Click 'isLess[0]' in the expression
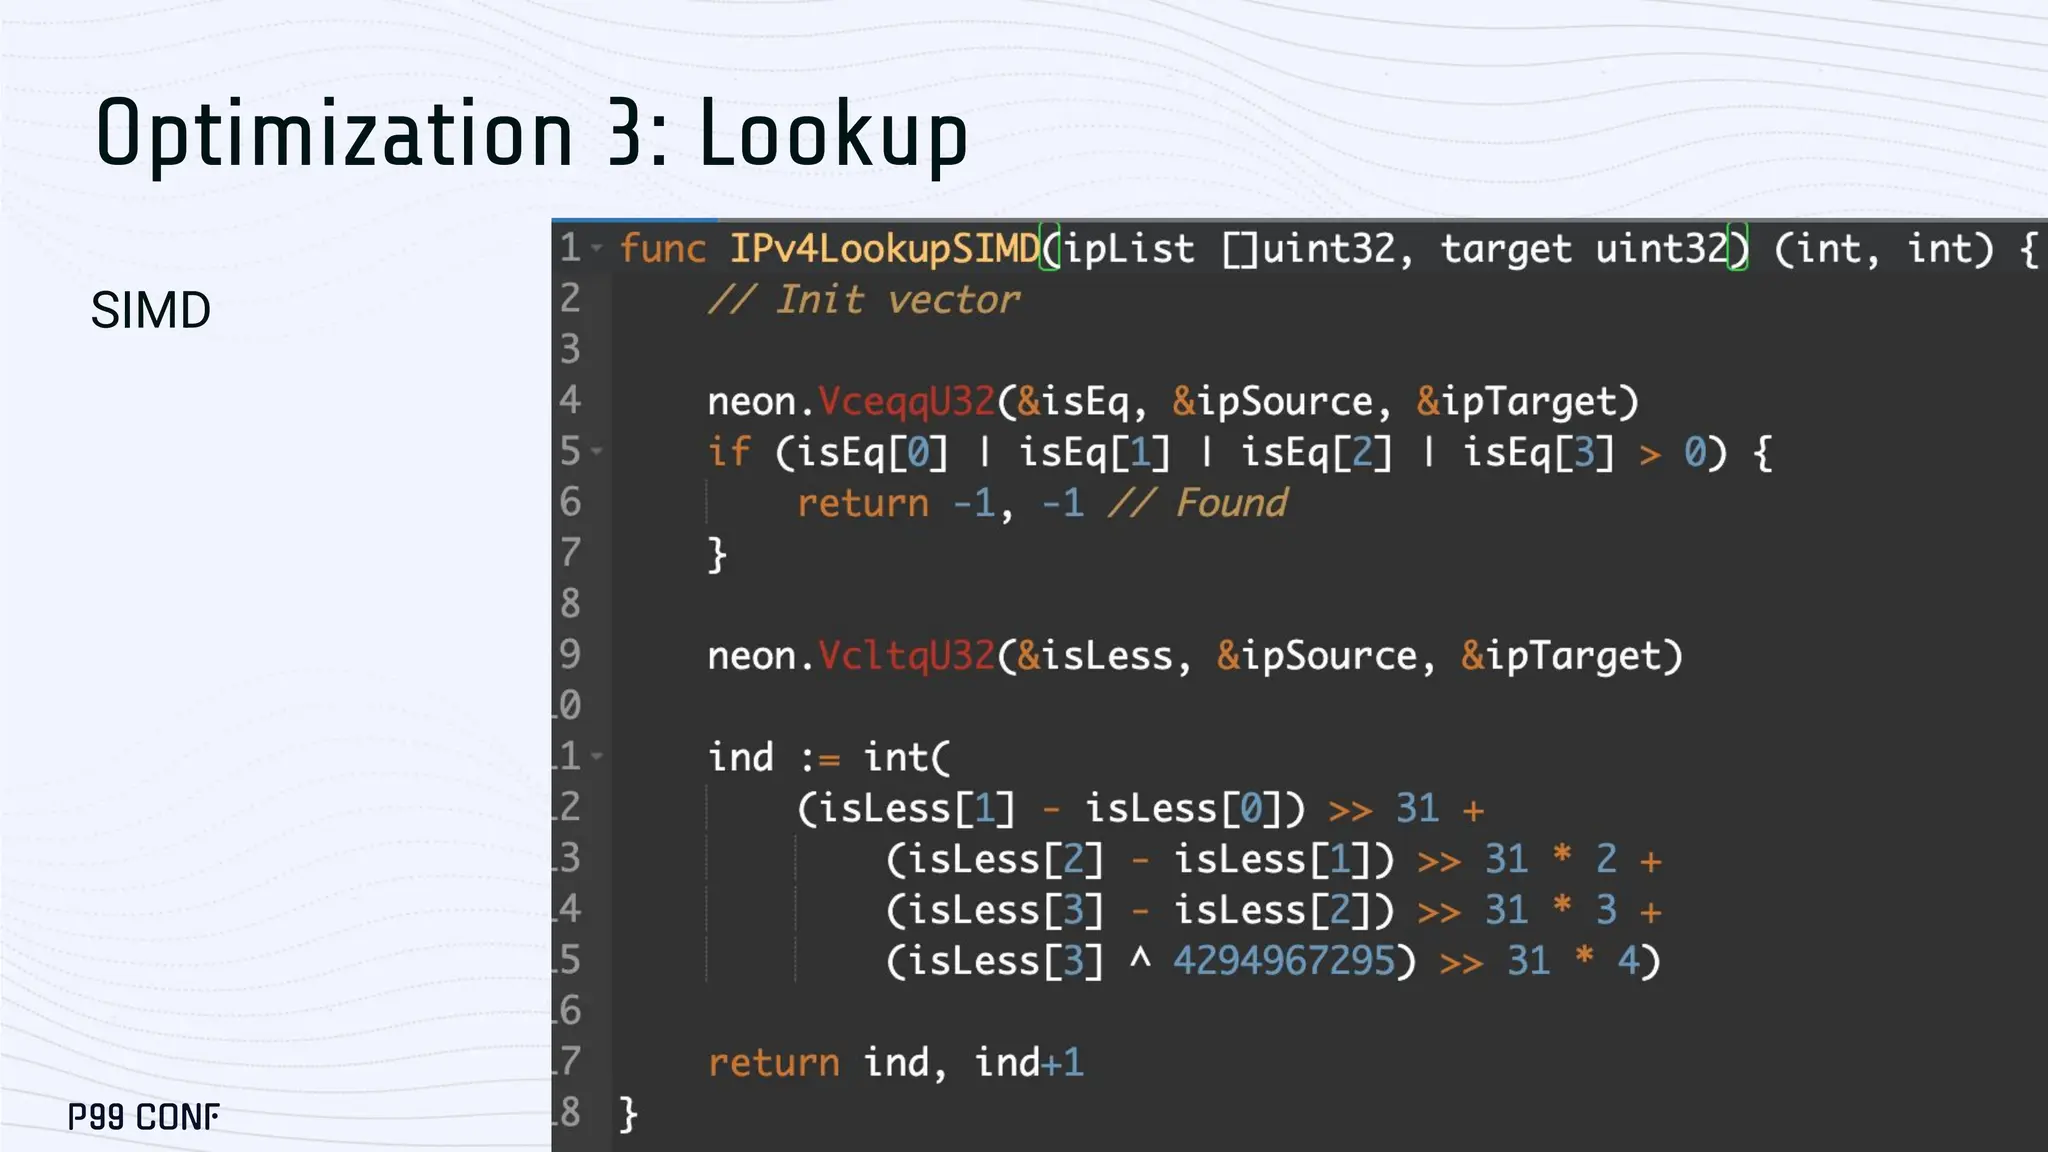 coord(1184,808)
